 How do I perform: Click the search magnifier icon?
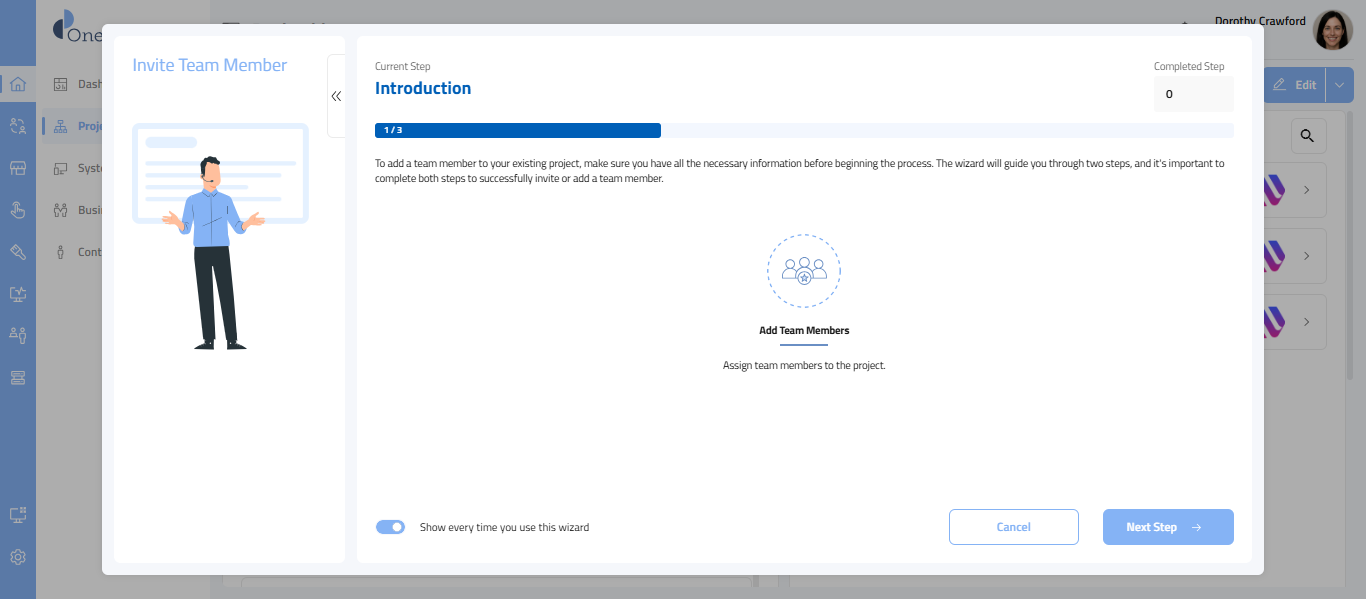click(1308, 136)
